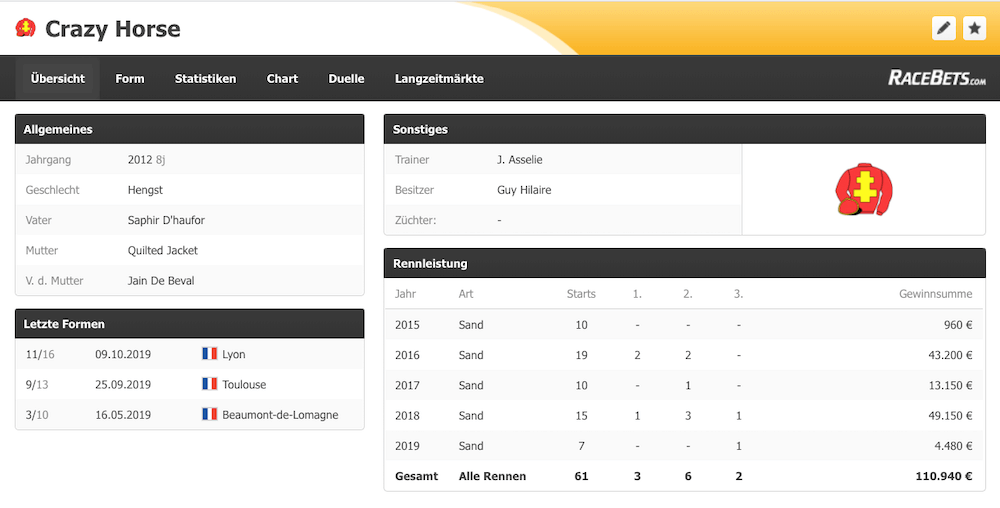The image size is (1000, 508).
Task: Click the French flag next to Beaumont-de-Lomagne
Action: coord(209,414)
